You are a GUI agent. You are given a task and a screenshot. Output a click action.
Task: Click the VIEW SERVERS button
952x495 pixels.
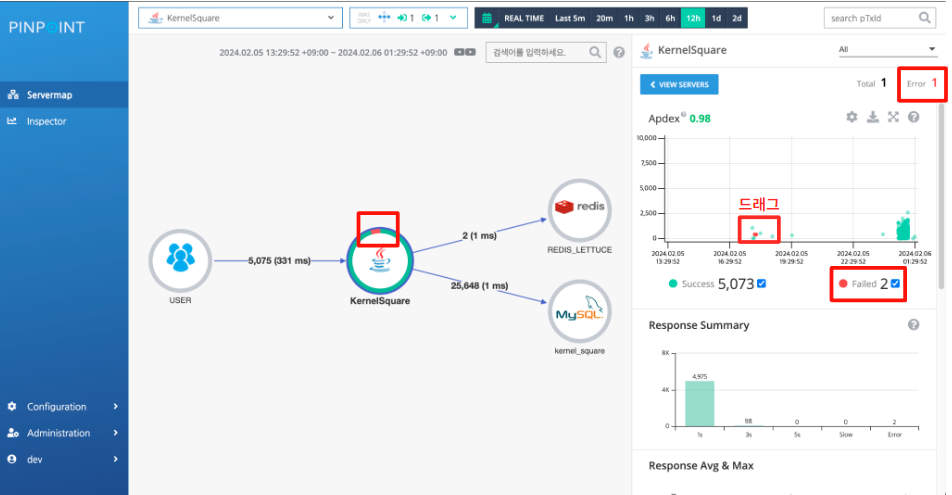click(x=679, y=84)
